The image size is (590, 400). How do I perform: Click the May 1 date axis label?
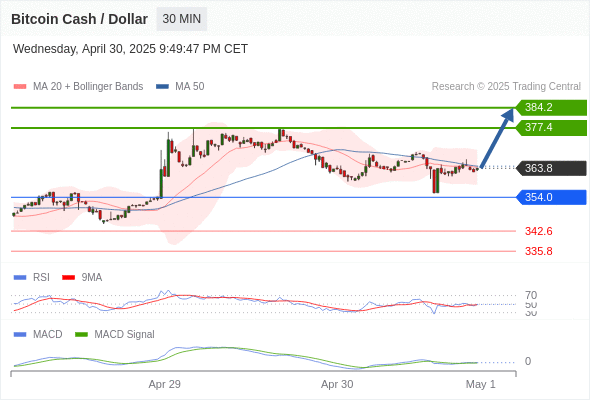pyautogui.click(x=481, y=384)
